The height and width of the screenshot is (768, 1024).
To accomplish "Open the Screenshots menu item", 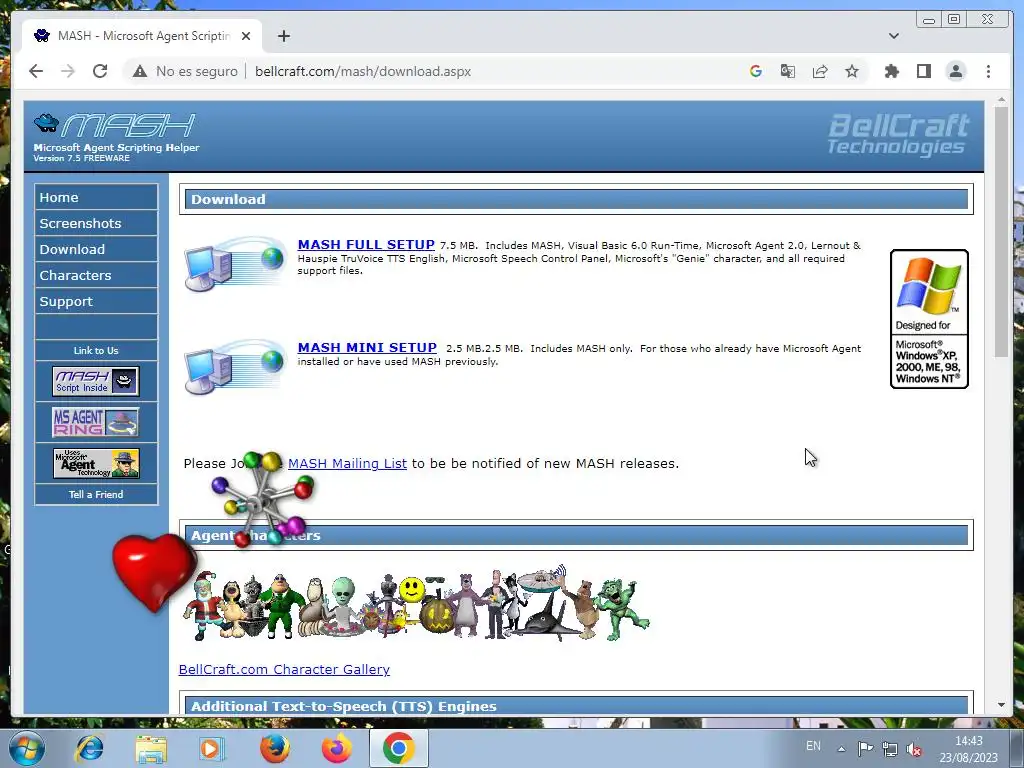I will tap(96, 223).
